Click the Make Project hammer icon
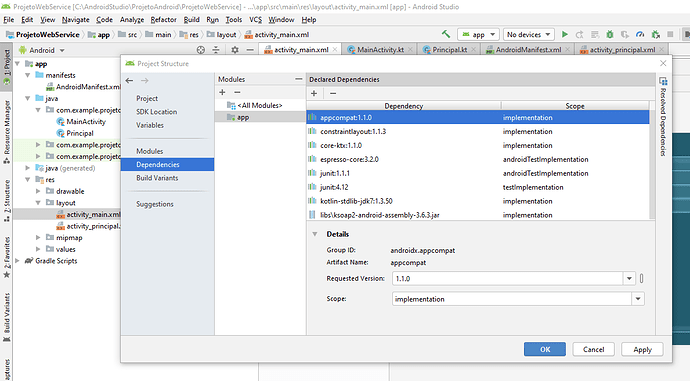The height and width of the screenshot is (381, 690). 446,34
